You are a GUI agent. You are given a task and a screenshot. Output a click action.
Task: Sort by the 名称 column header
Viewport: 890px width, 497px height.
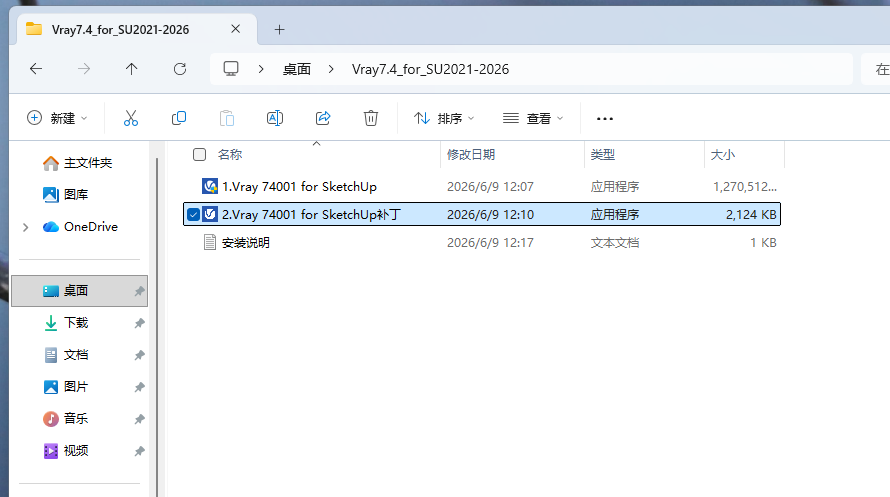pos(230,154)
